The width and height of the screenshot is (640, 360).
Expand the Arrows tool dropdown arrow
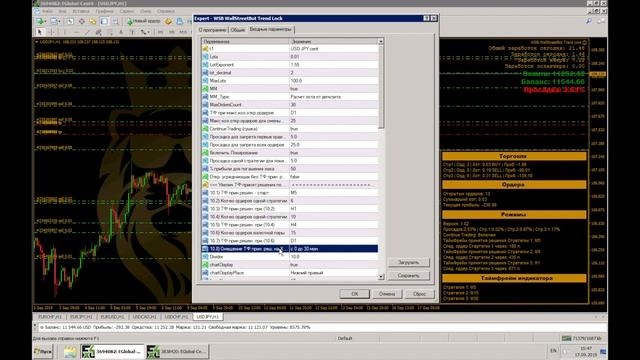(x=149, y=32)
